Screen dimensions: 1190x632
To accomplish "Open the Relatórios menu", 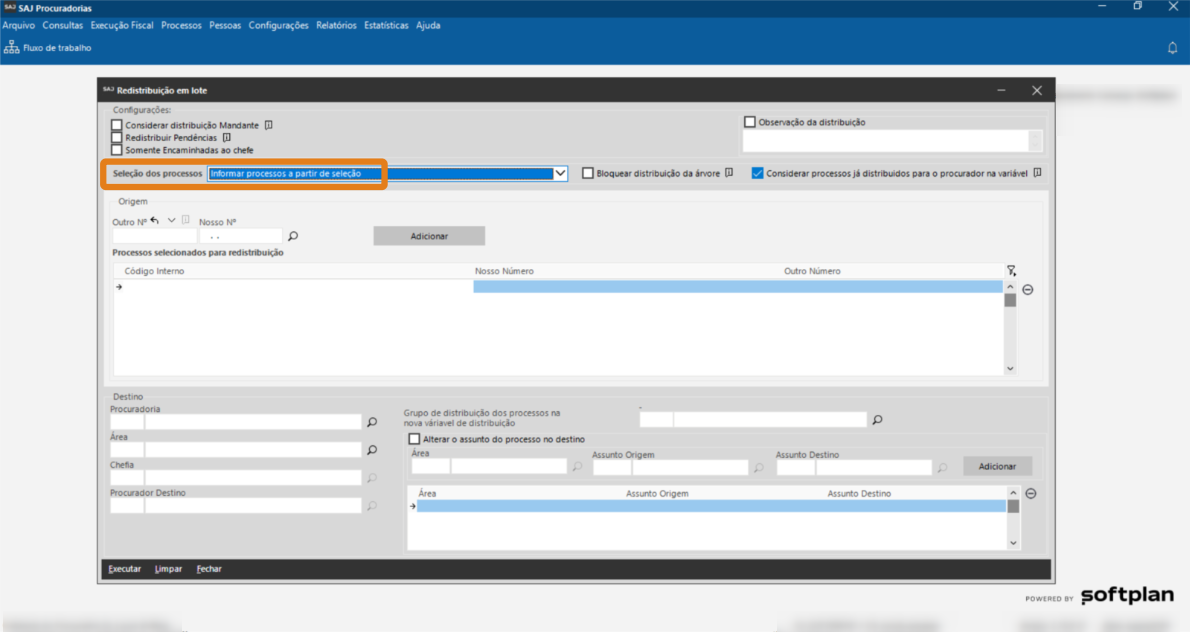I will pyautogui.click(x=336, y=25).
